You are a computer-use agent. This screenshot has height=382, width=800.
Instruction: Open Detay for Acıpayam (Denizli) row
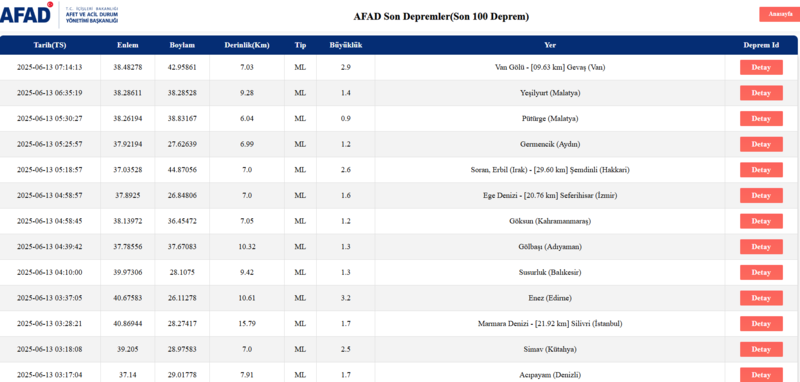761,375
